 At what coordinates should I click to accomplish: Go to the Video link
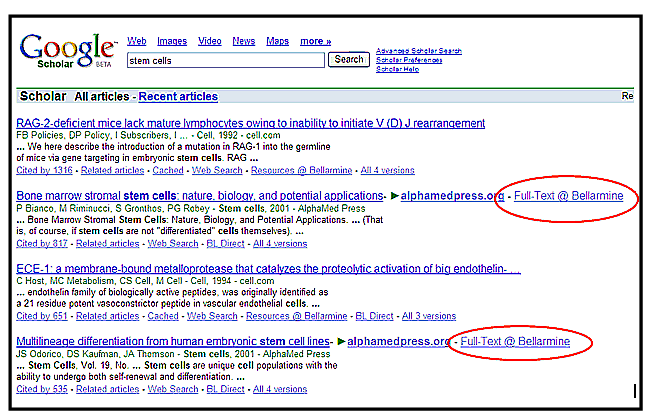(x=210, y=41)
